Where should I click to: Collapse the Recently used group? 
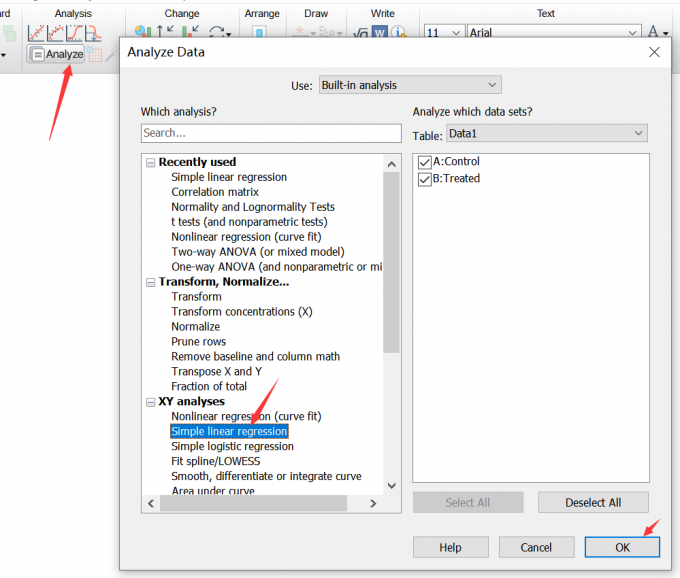(x=150, y=163)
